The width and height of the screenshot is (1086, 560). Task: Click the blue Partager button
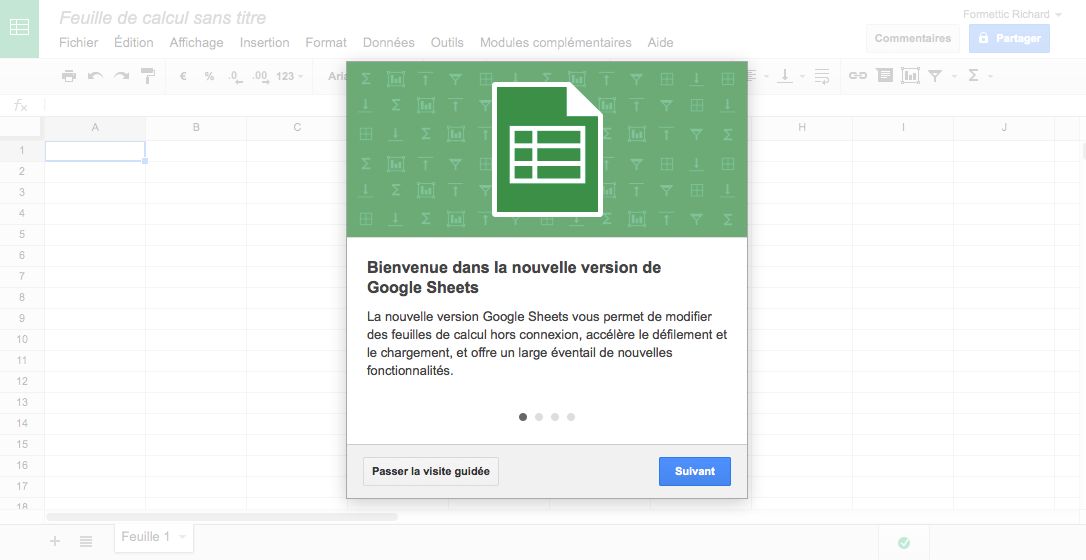tap(1009, 38)
